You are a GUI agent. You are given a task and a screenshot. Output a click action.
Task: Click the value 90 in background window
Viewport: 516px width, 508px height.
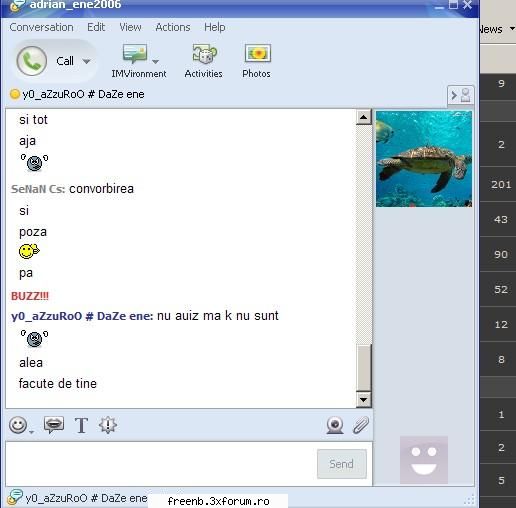[x=501, y=254]
